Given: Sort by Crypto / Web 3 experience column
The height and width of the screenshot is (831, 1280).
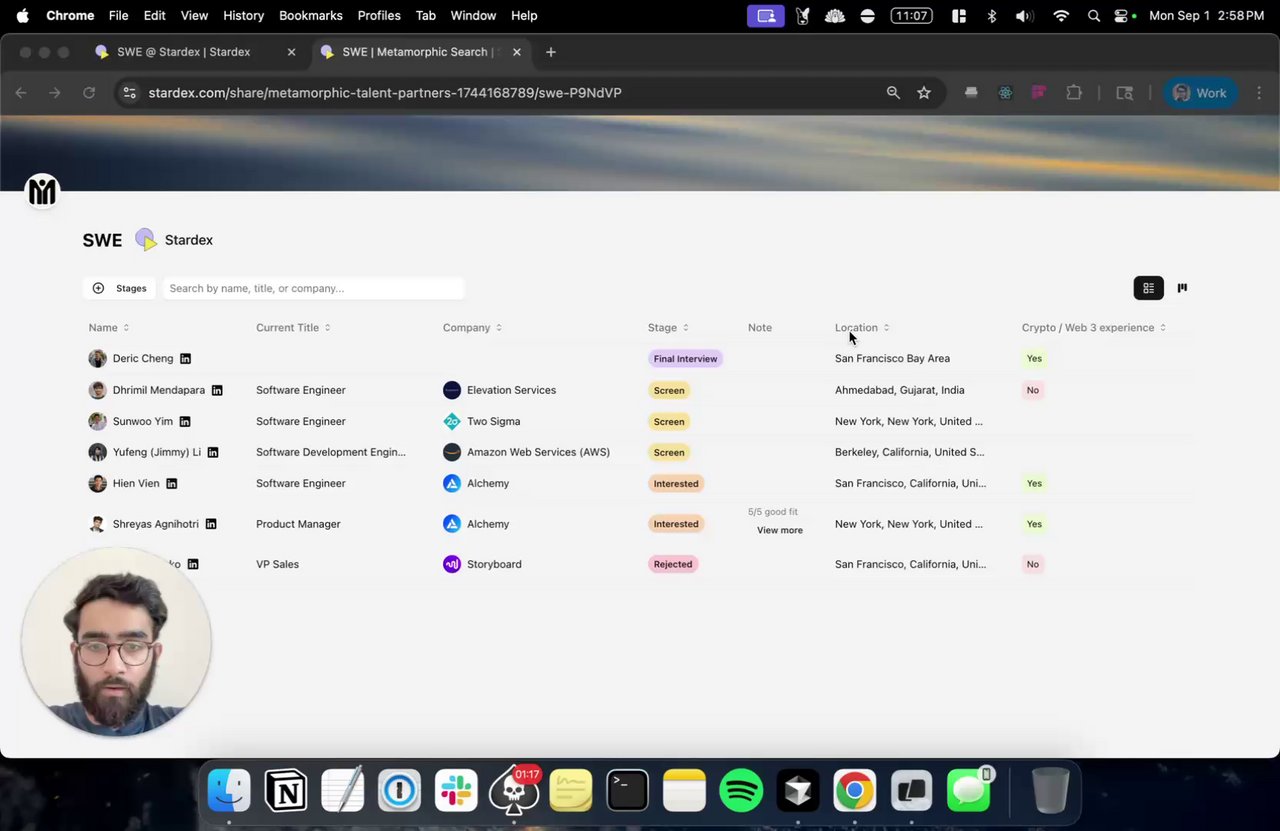Looking at the screenshot, I should tap(1094, 328).
